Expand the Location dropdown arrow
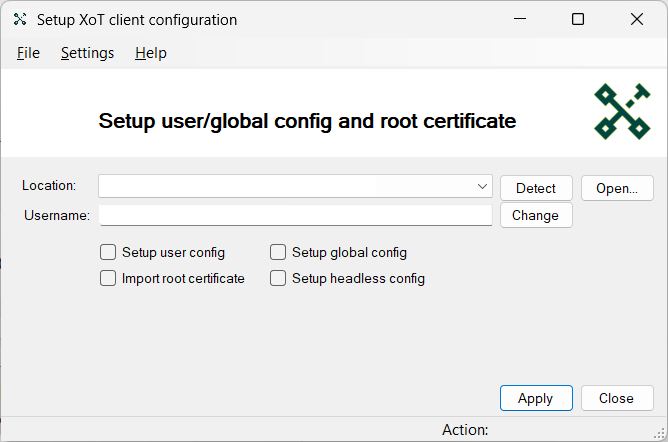668x442 pixels. [x=482, y=187]
